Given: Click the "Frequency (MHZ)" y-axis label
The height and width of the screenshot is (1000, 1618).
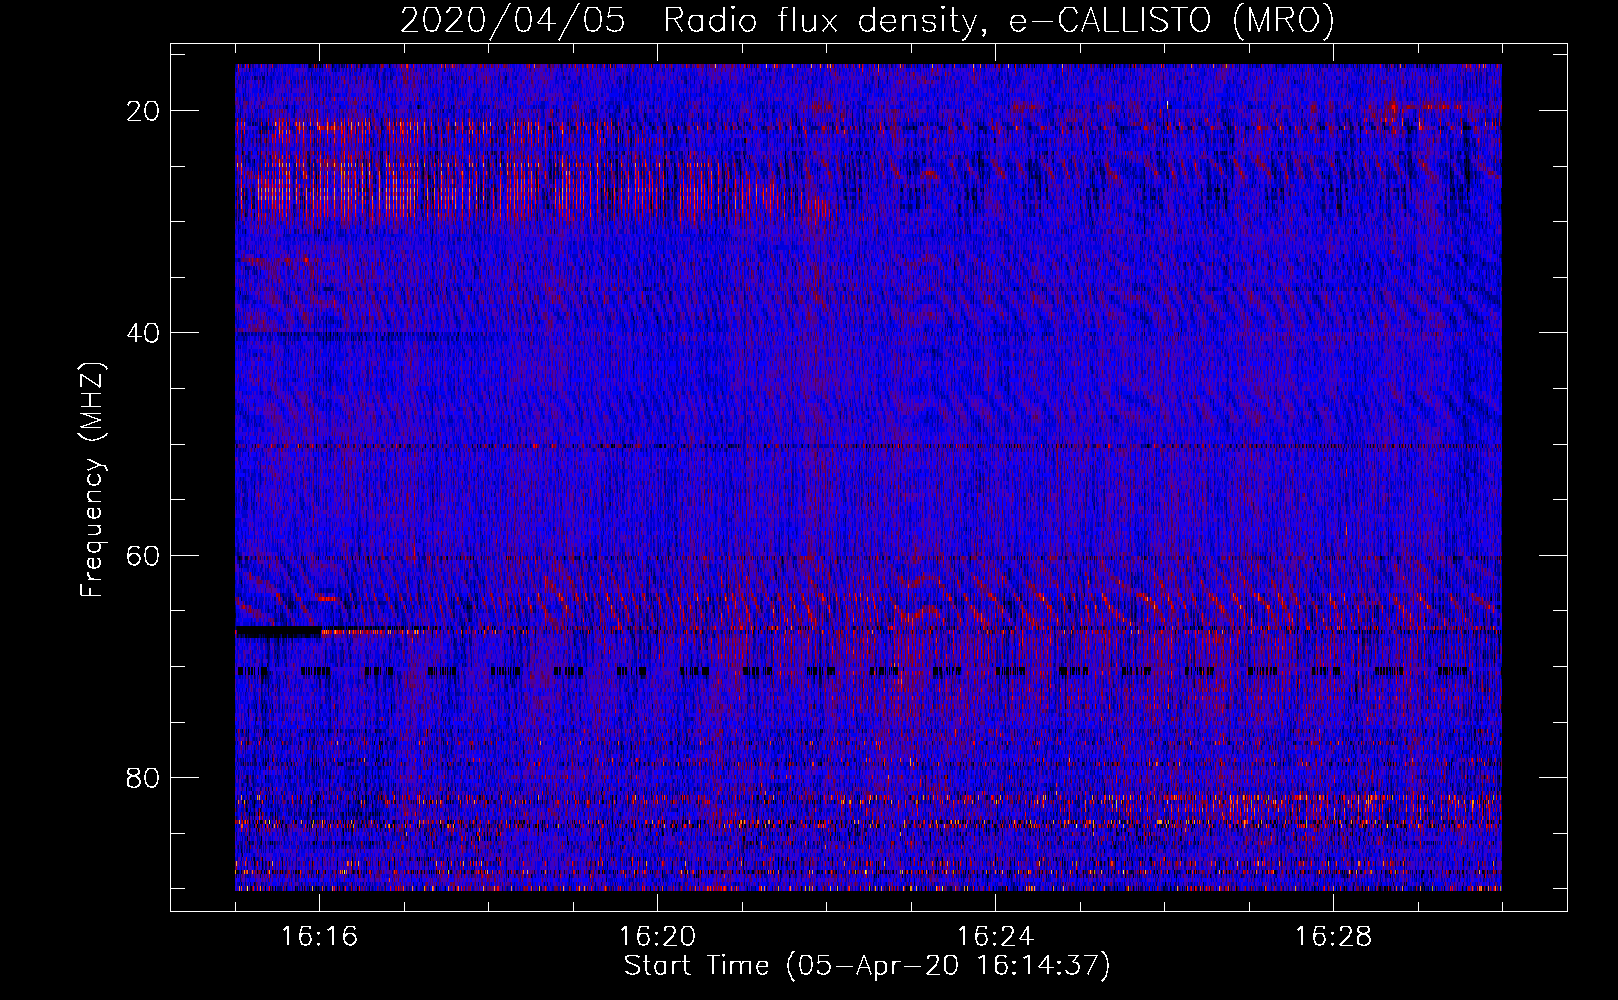Looking at the screenshot, I should click(92, 480).
